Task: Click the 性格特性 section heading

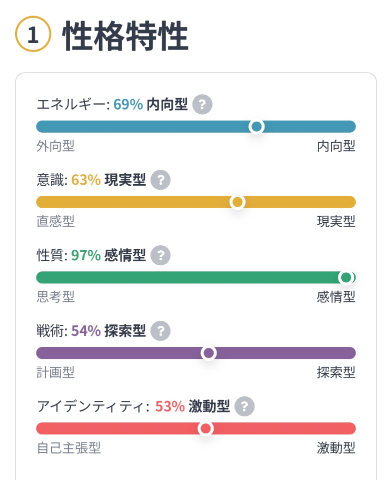Action: point(126,36)
